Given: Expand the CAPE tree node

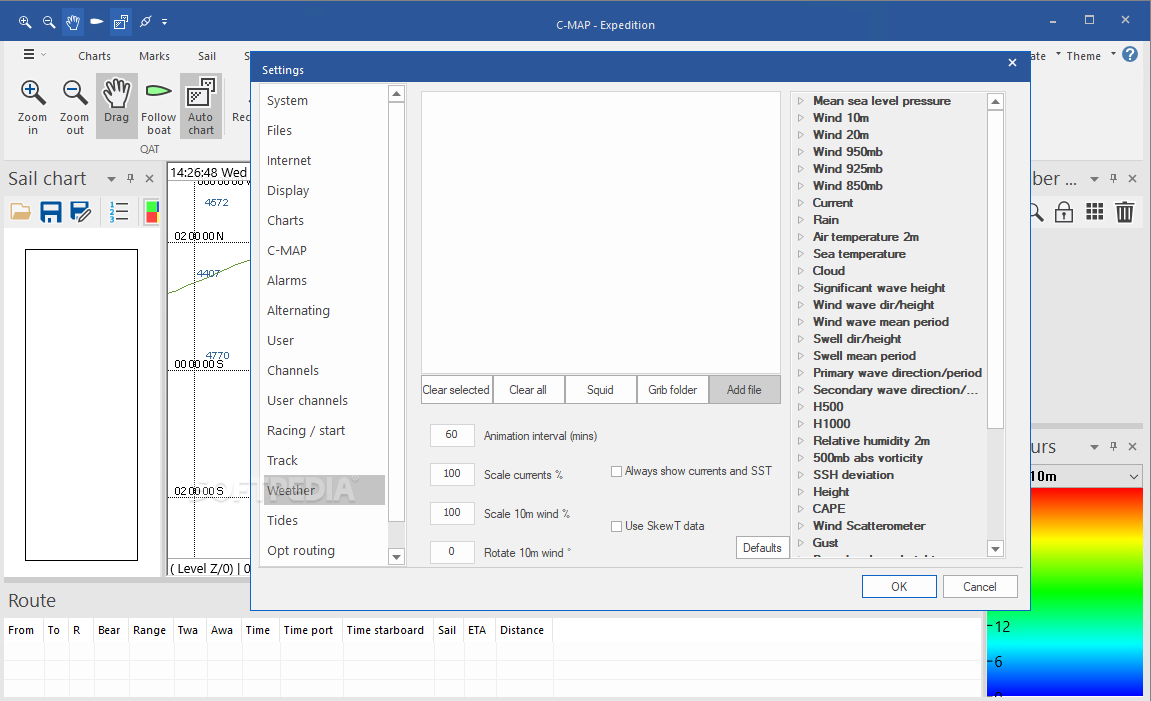Looking at the screenshot, I should pos(801,509).
